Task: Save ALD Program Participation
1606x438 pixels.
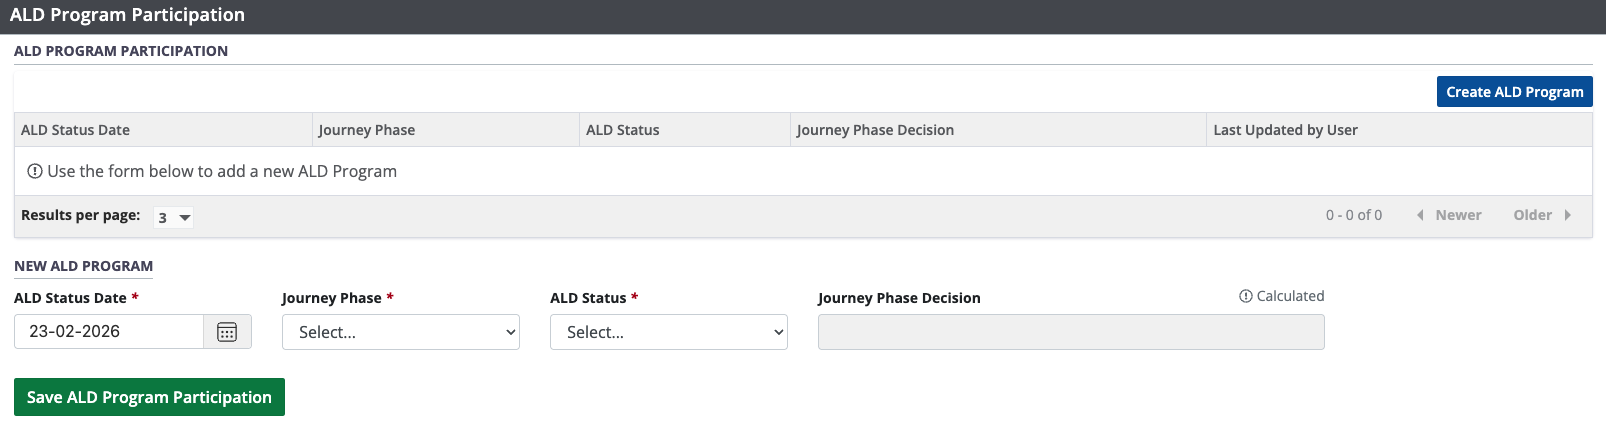Action: (x=149, y=397)
